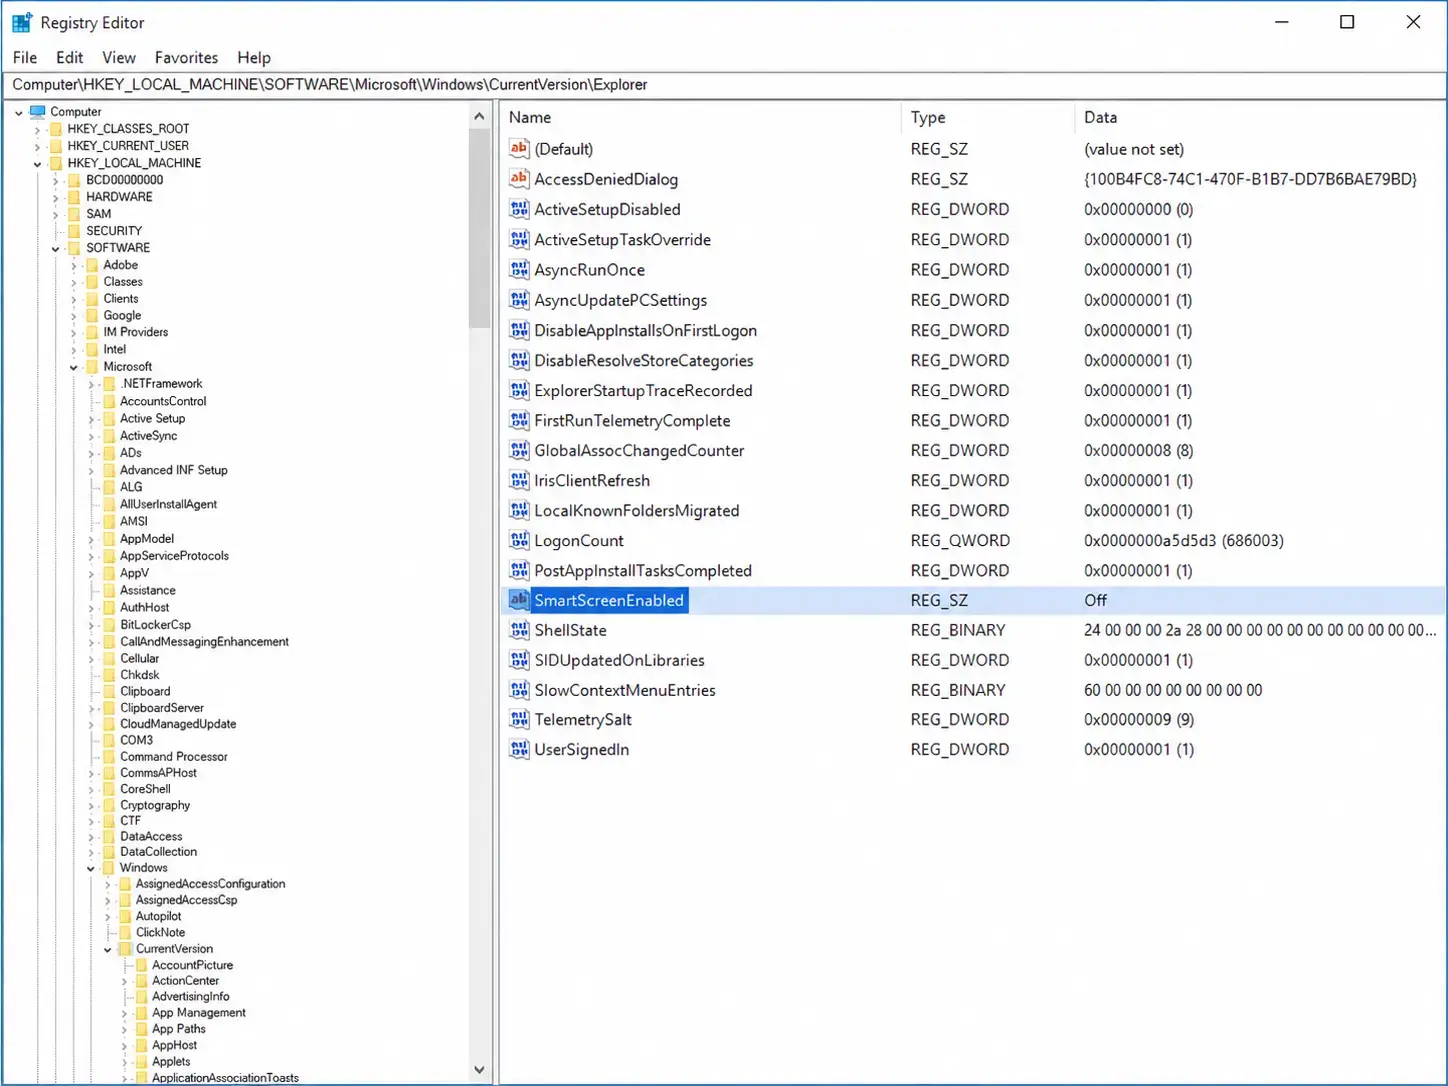
Task: Click the AccessDeniedDialog string value icon
Action: pos(519,179)
